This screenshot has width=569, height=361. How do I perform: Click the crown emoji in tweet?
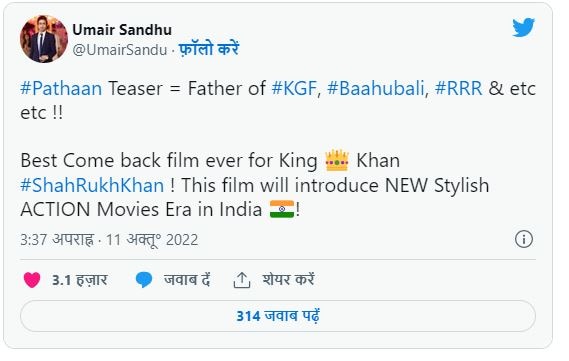point(337,160)
